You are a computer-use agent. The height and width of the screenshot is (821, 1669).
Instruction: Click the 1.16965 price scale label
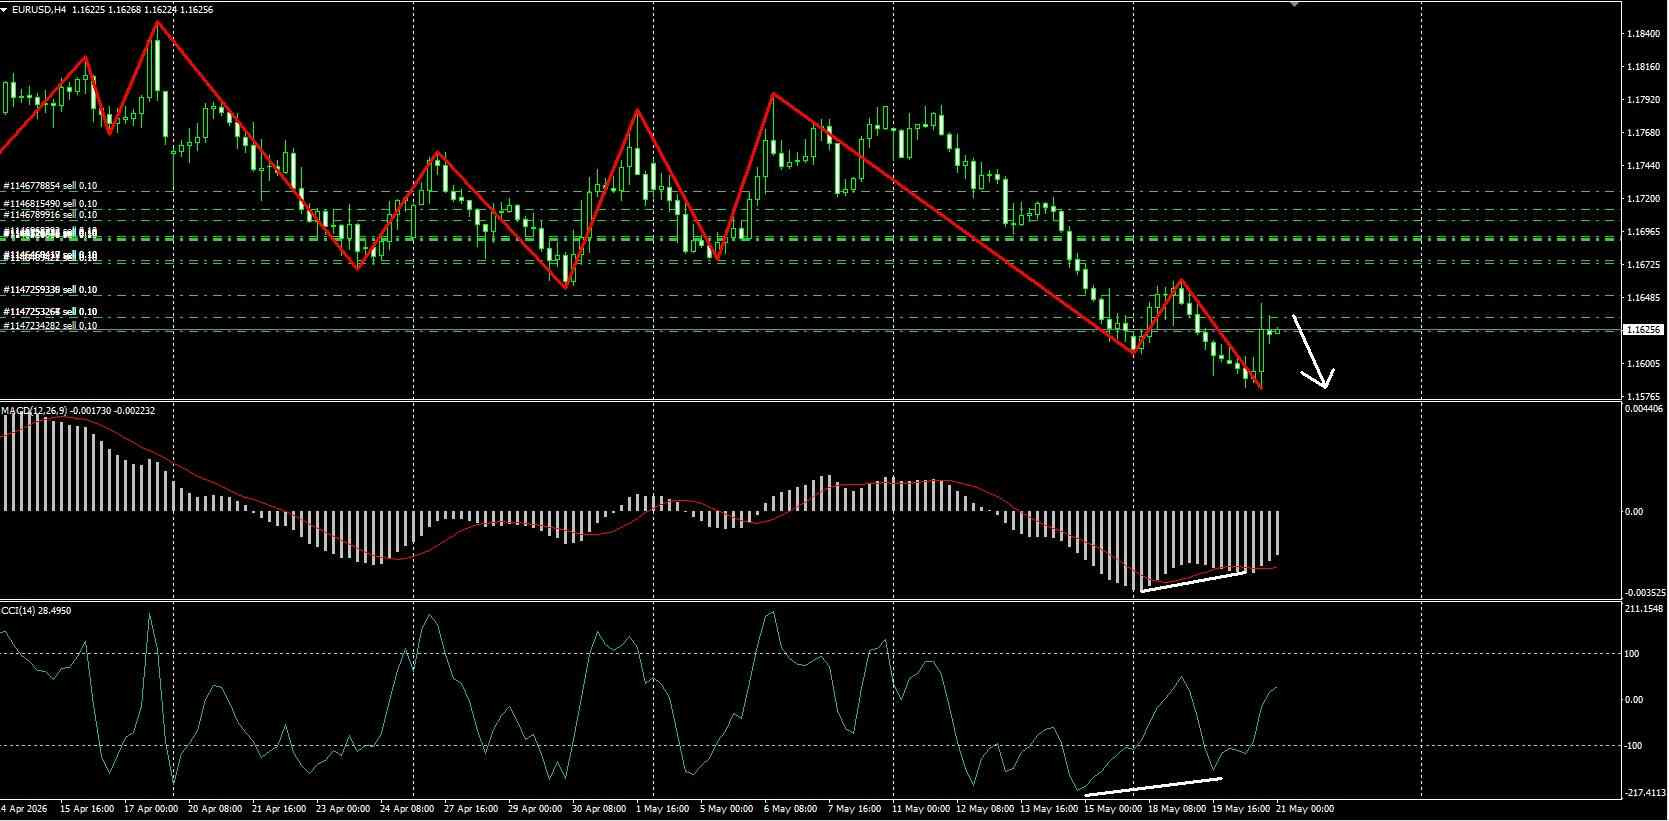(1643, 232)
